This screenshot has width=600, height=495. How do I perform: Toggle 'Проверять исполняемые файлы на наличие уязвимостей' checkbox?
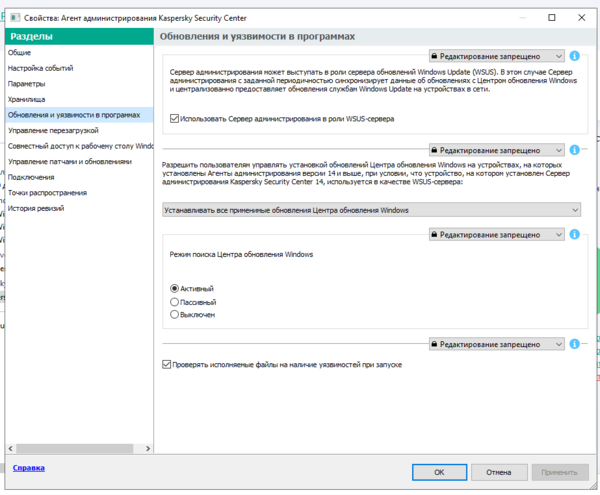pyautogui.click(x=166, y=365)
